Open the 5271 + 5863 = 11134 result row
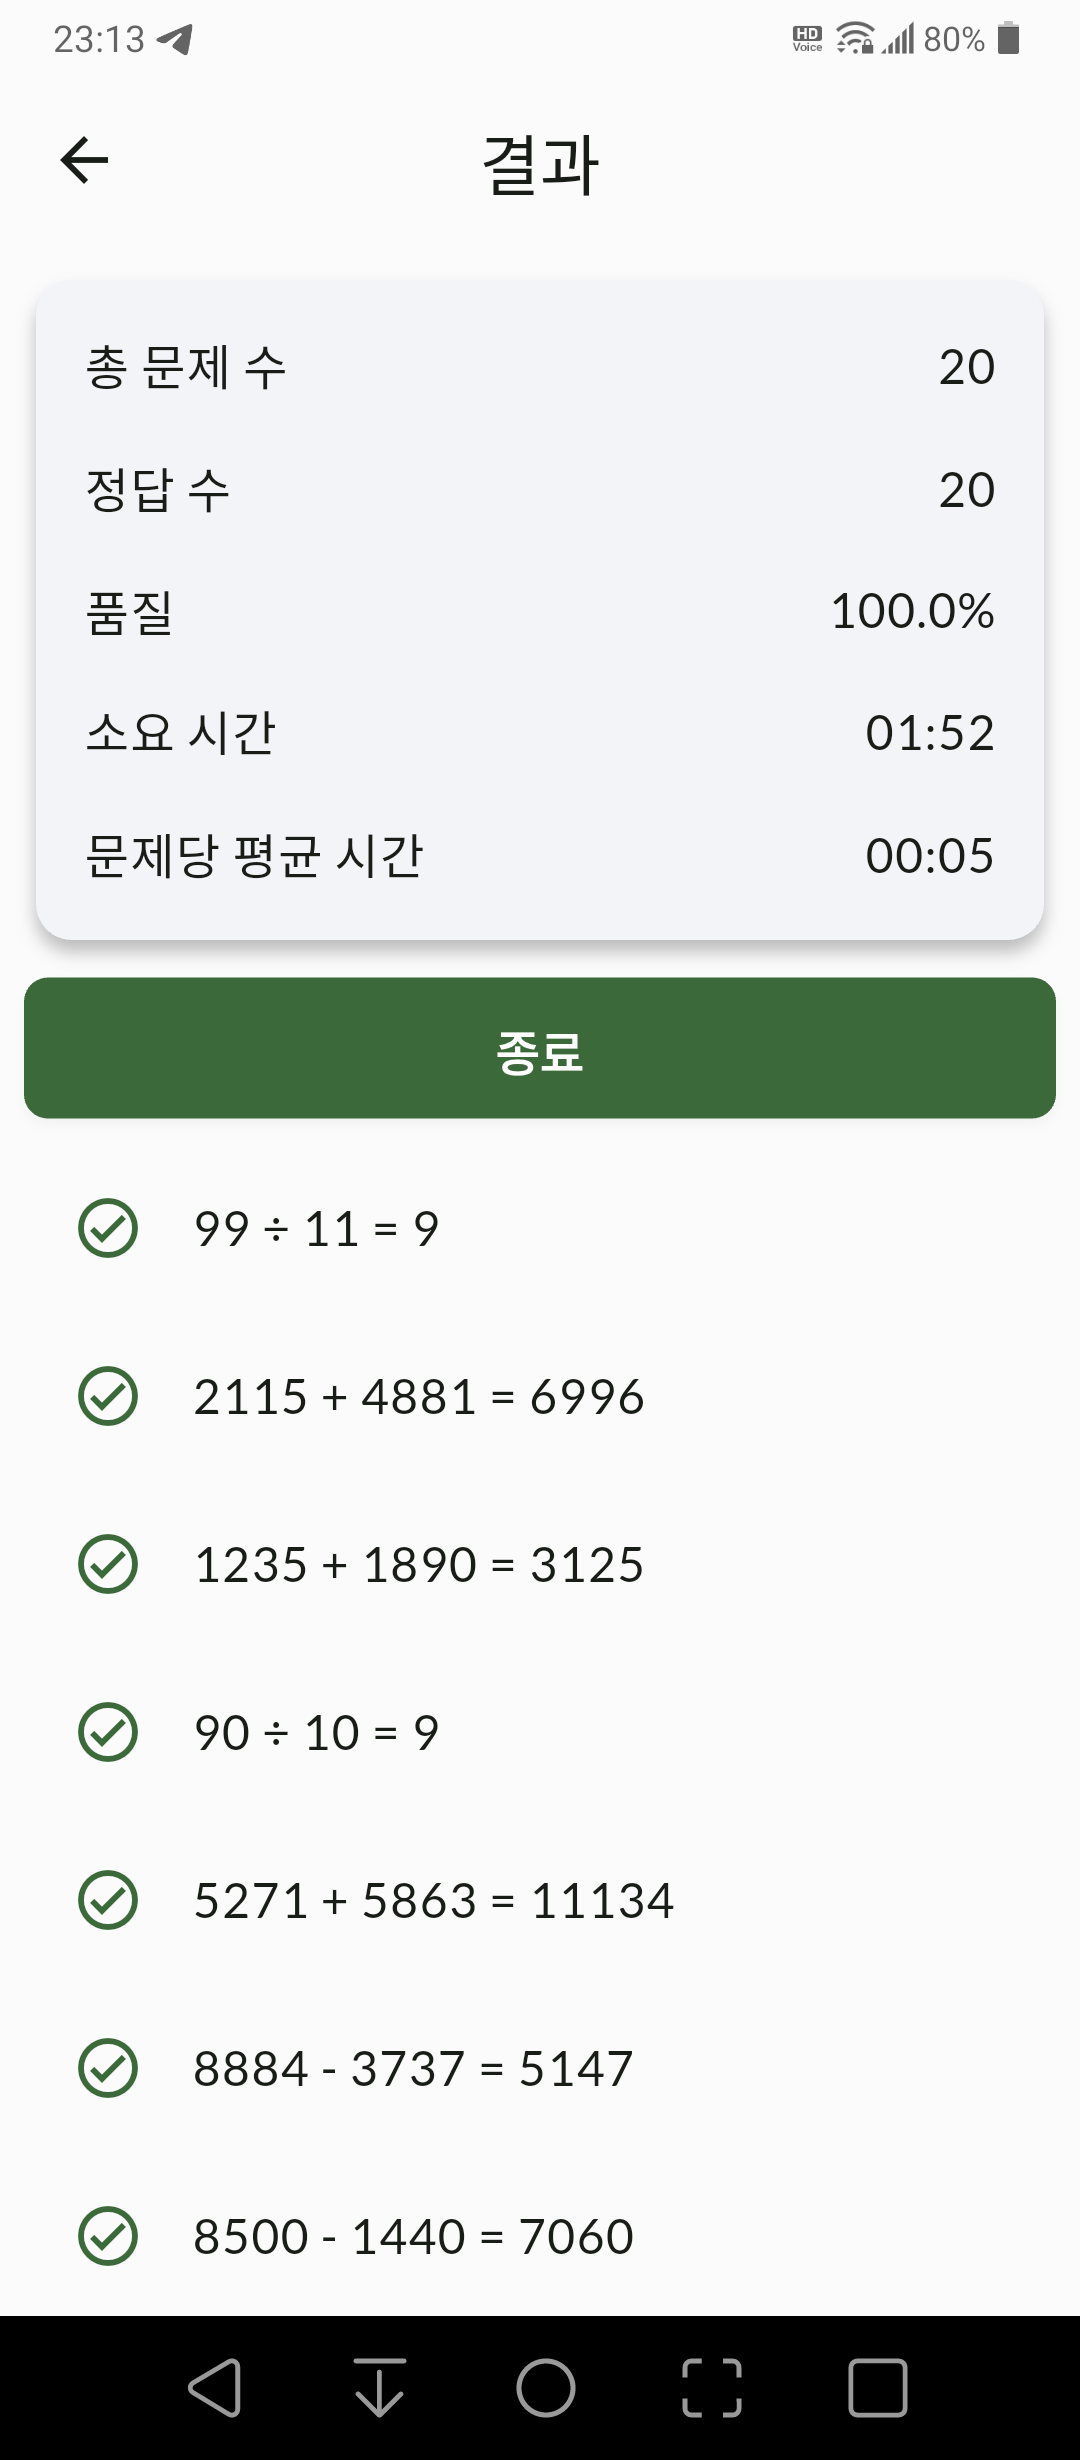 click(540, 1900)
